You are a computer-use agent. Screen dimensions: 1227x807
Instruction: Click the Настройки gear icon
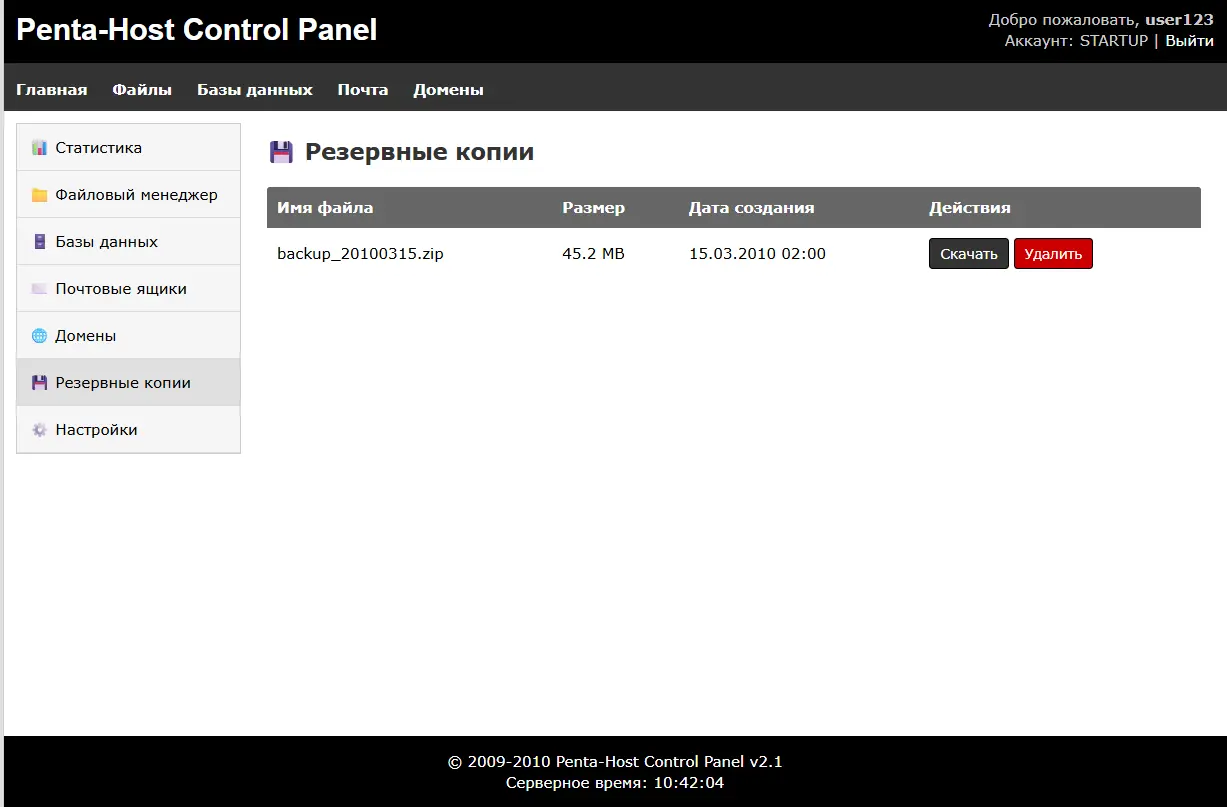click(x=39, y=430)
